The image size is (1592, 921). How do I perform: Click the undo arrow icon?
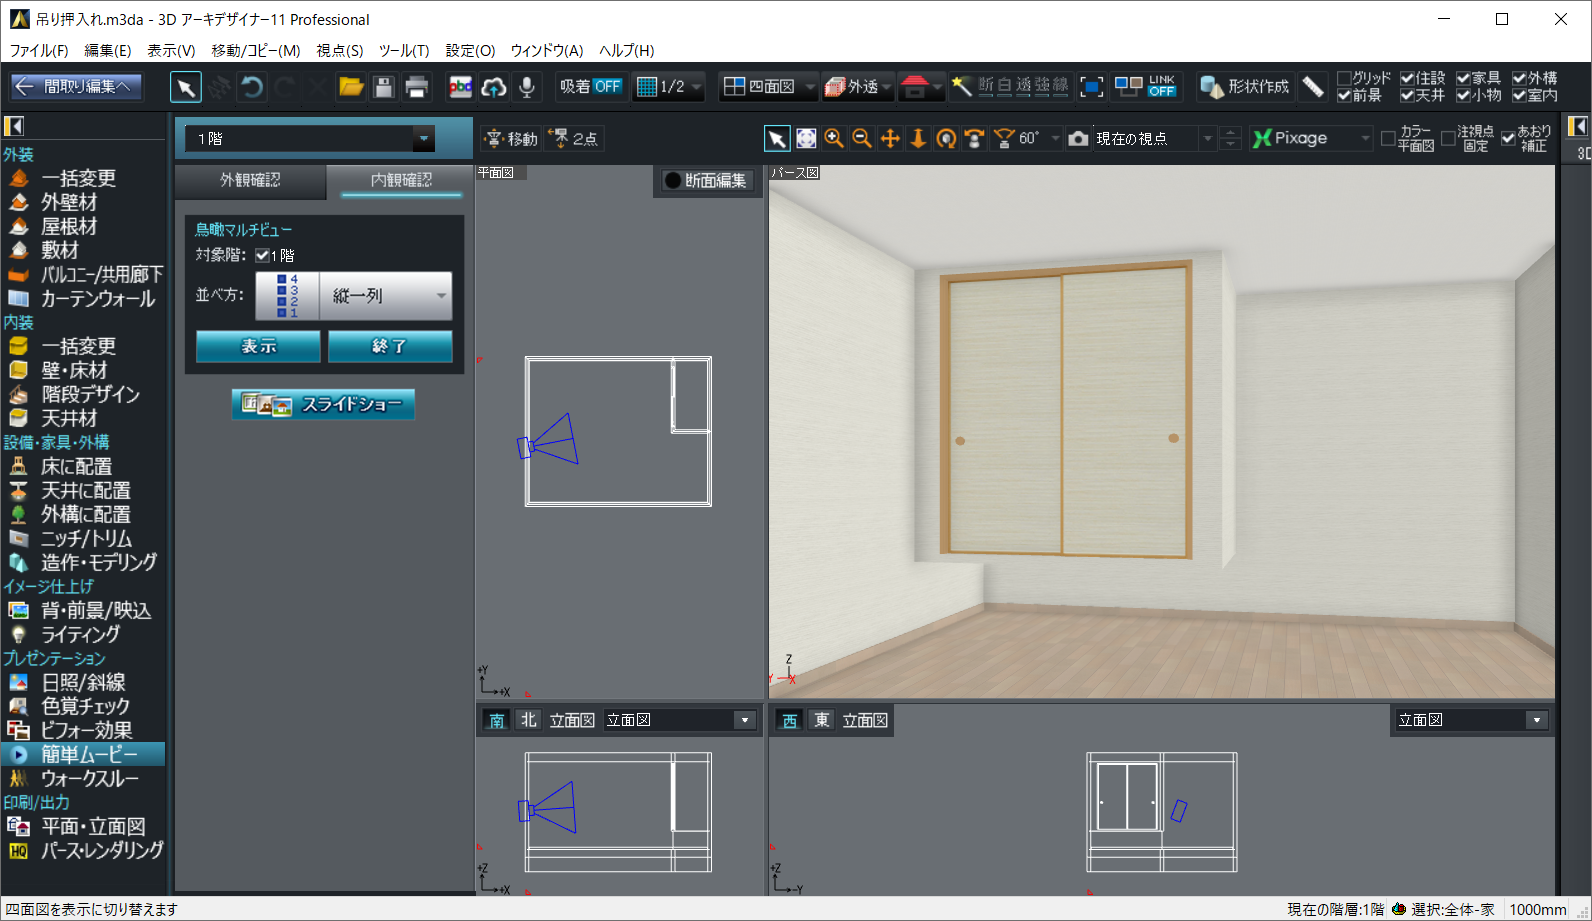tap(252, 87)
